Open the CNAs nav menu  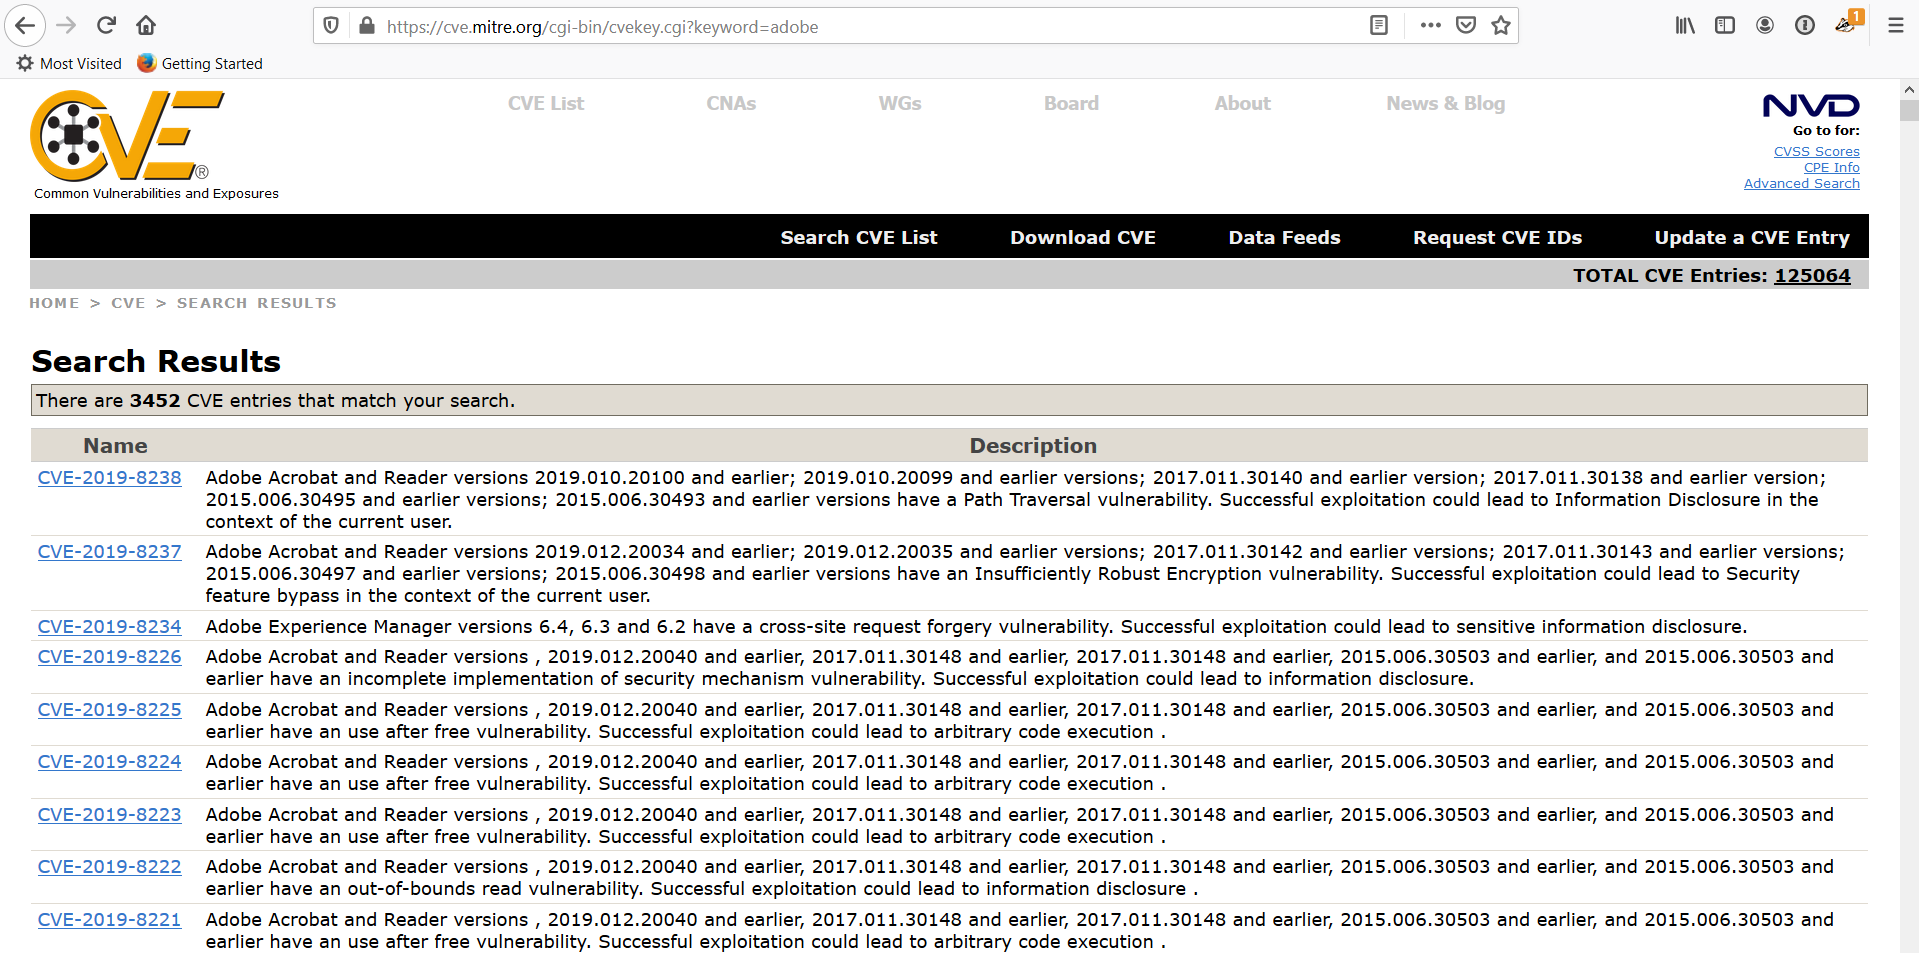click(731, 104)
